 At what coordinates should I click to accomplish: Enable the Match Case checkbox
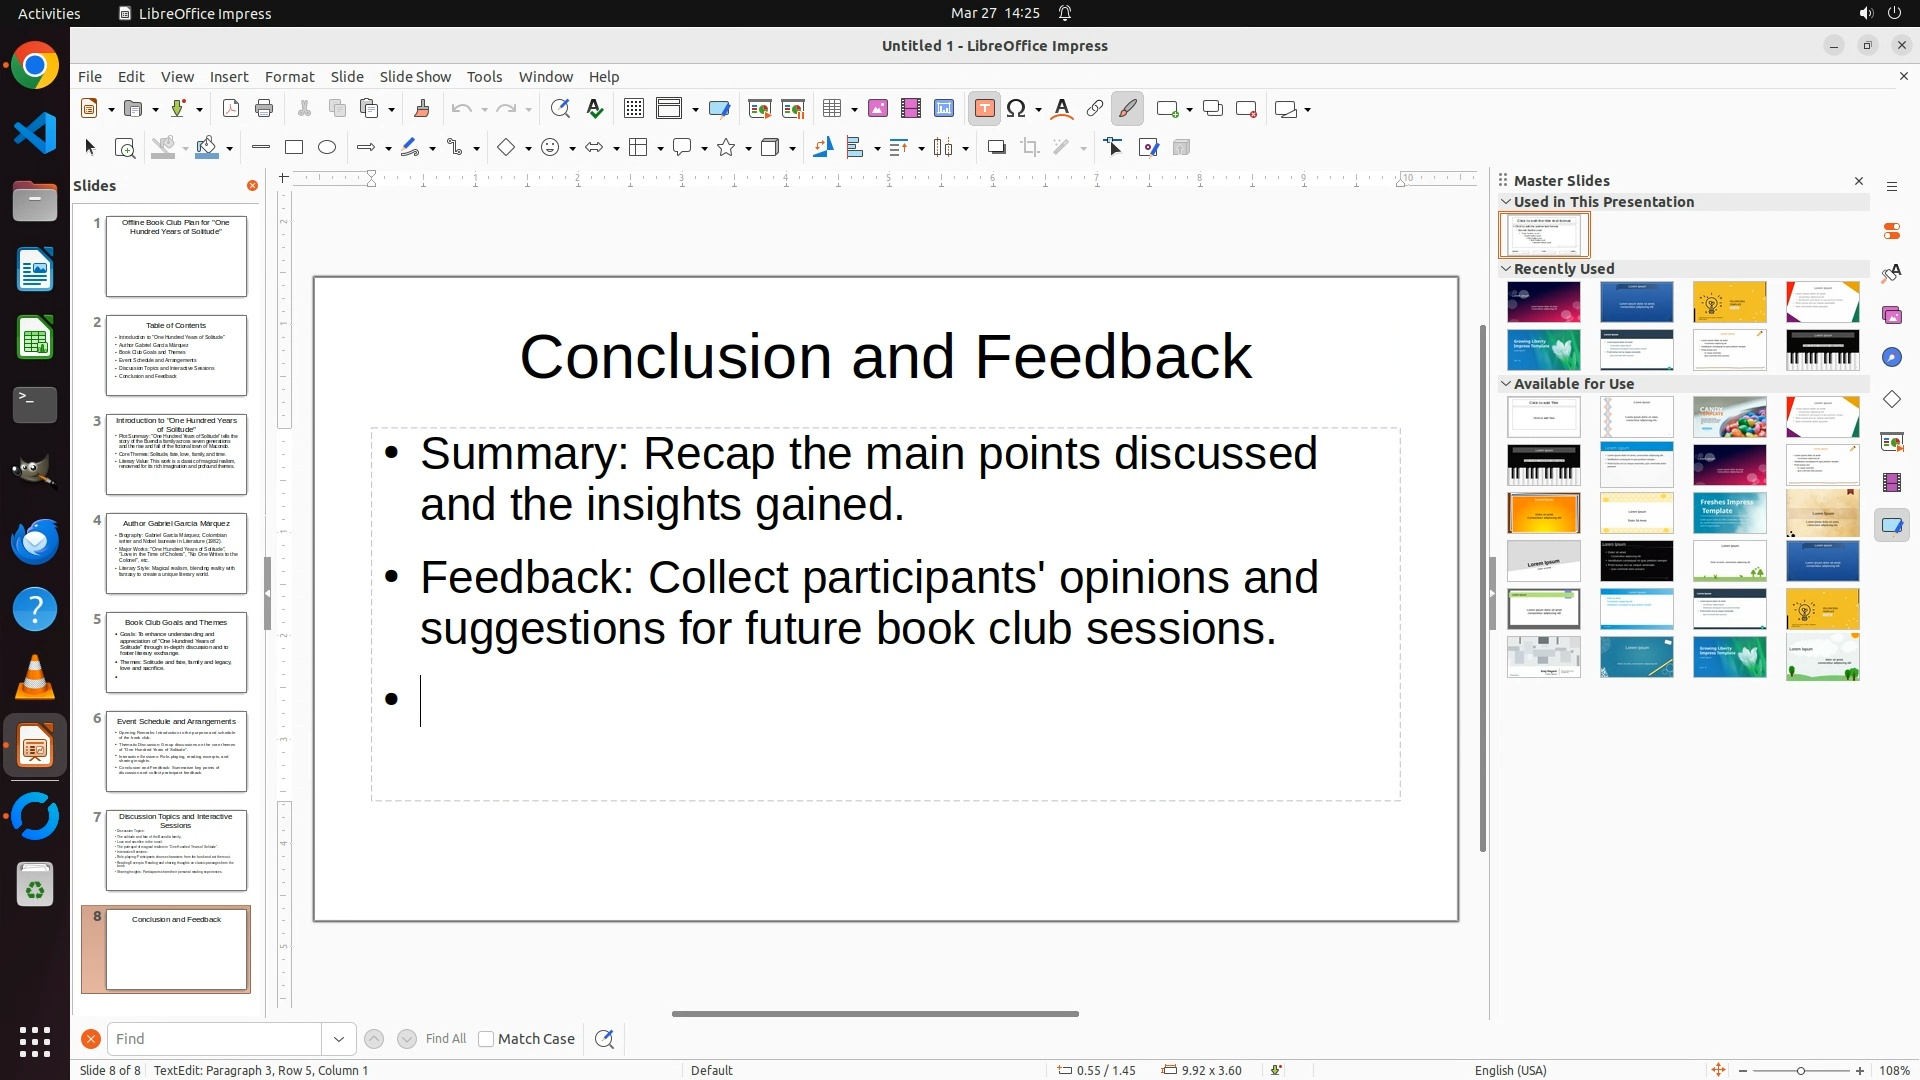click(486, 1039)
